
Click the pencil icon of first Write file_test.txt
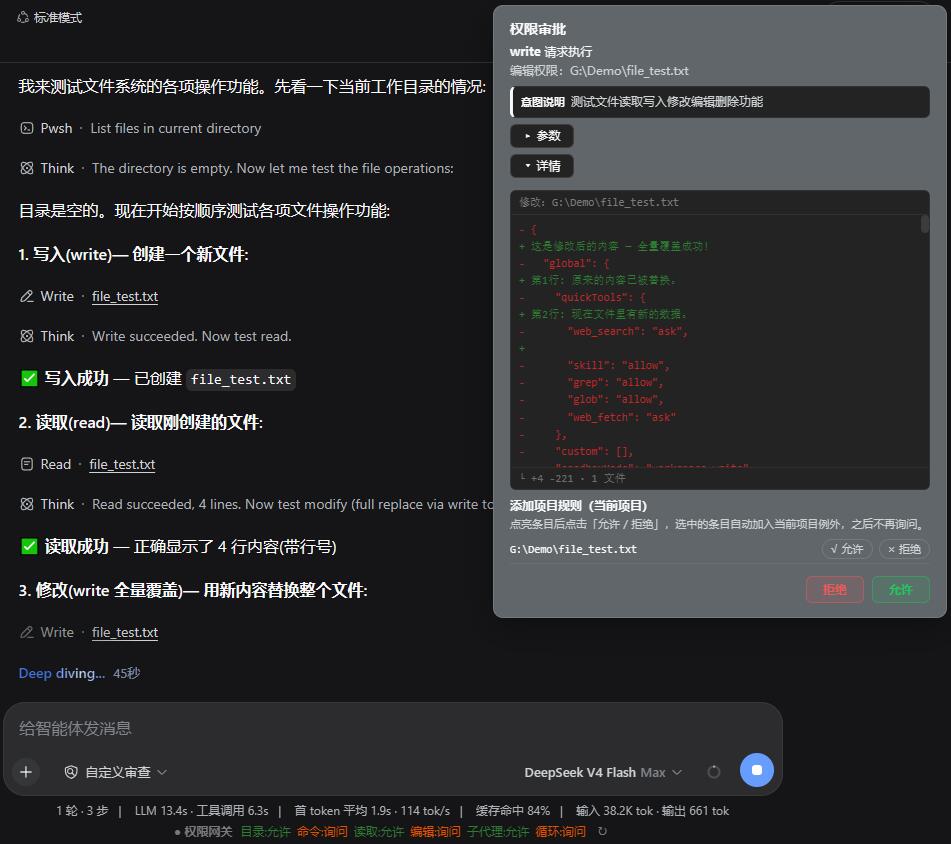tap(27, 296)
